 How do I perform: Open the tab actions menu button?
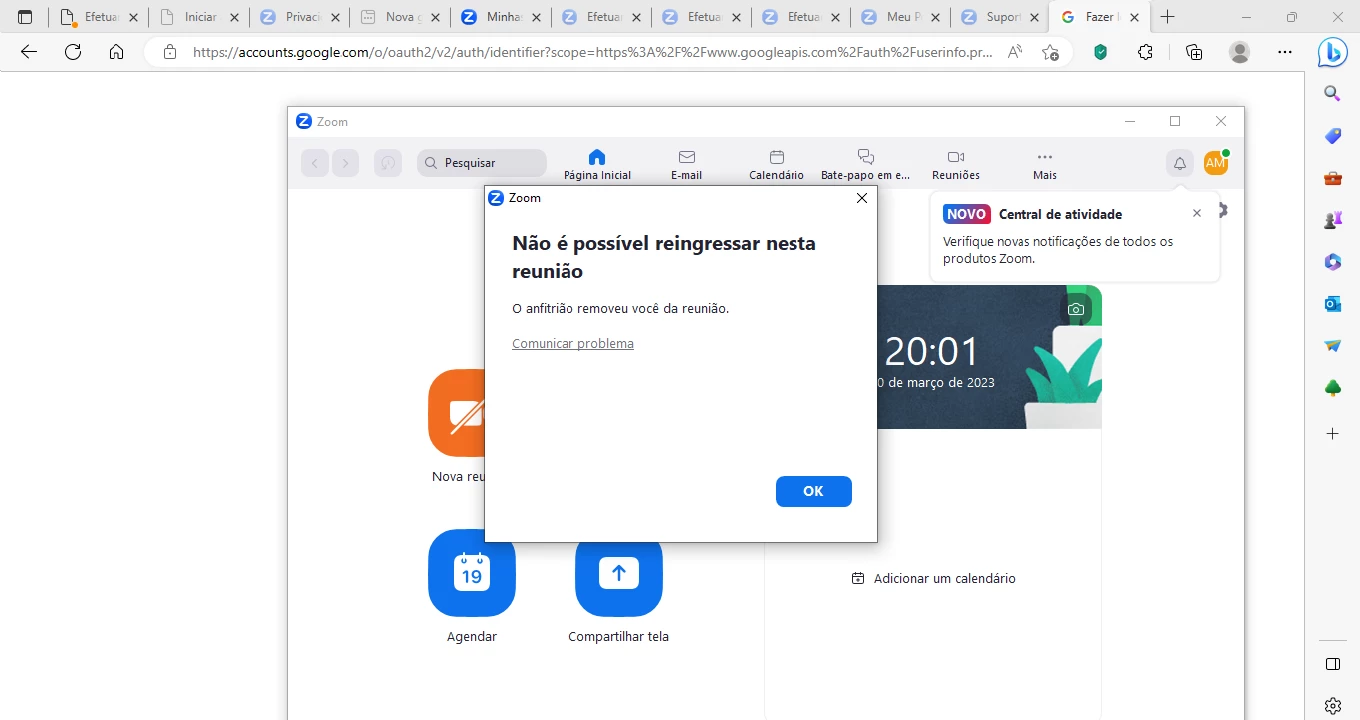pos(25,17)
